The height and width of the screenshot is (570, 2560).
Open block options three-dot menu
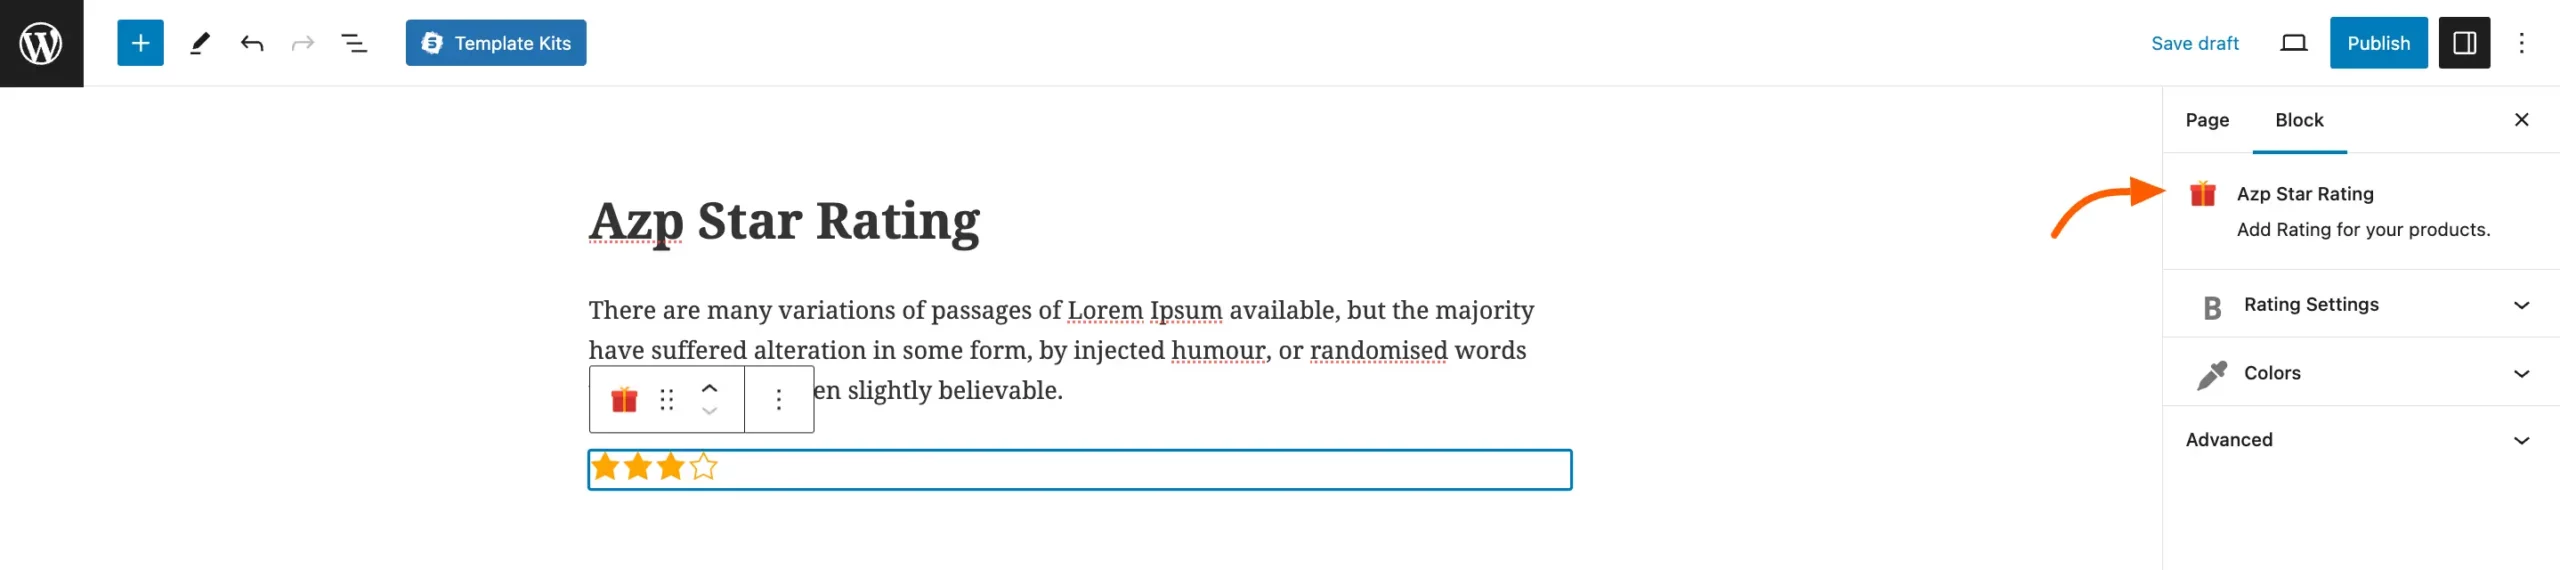[779, 400]
